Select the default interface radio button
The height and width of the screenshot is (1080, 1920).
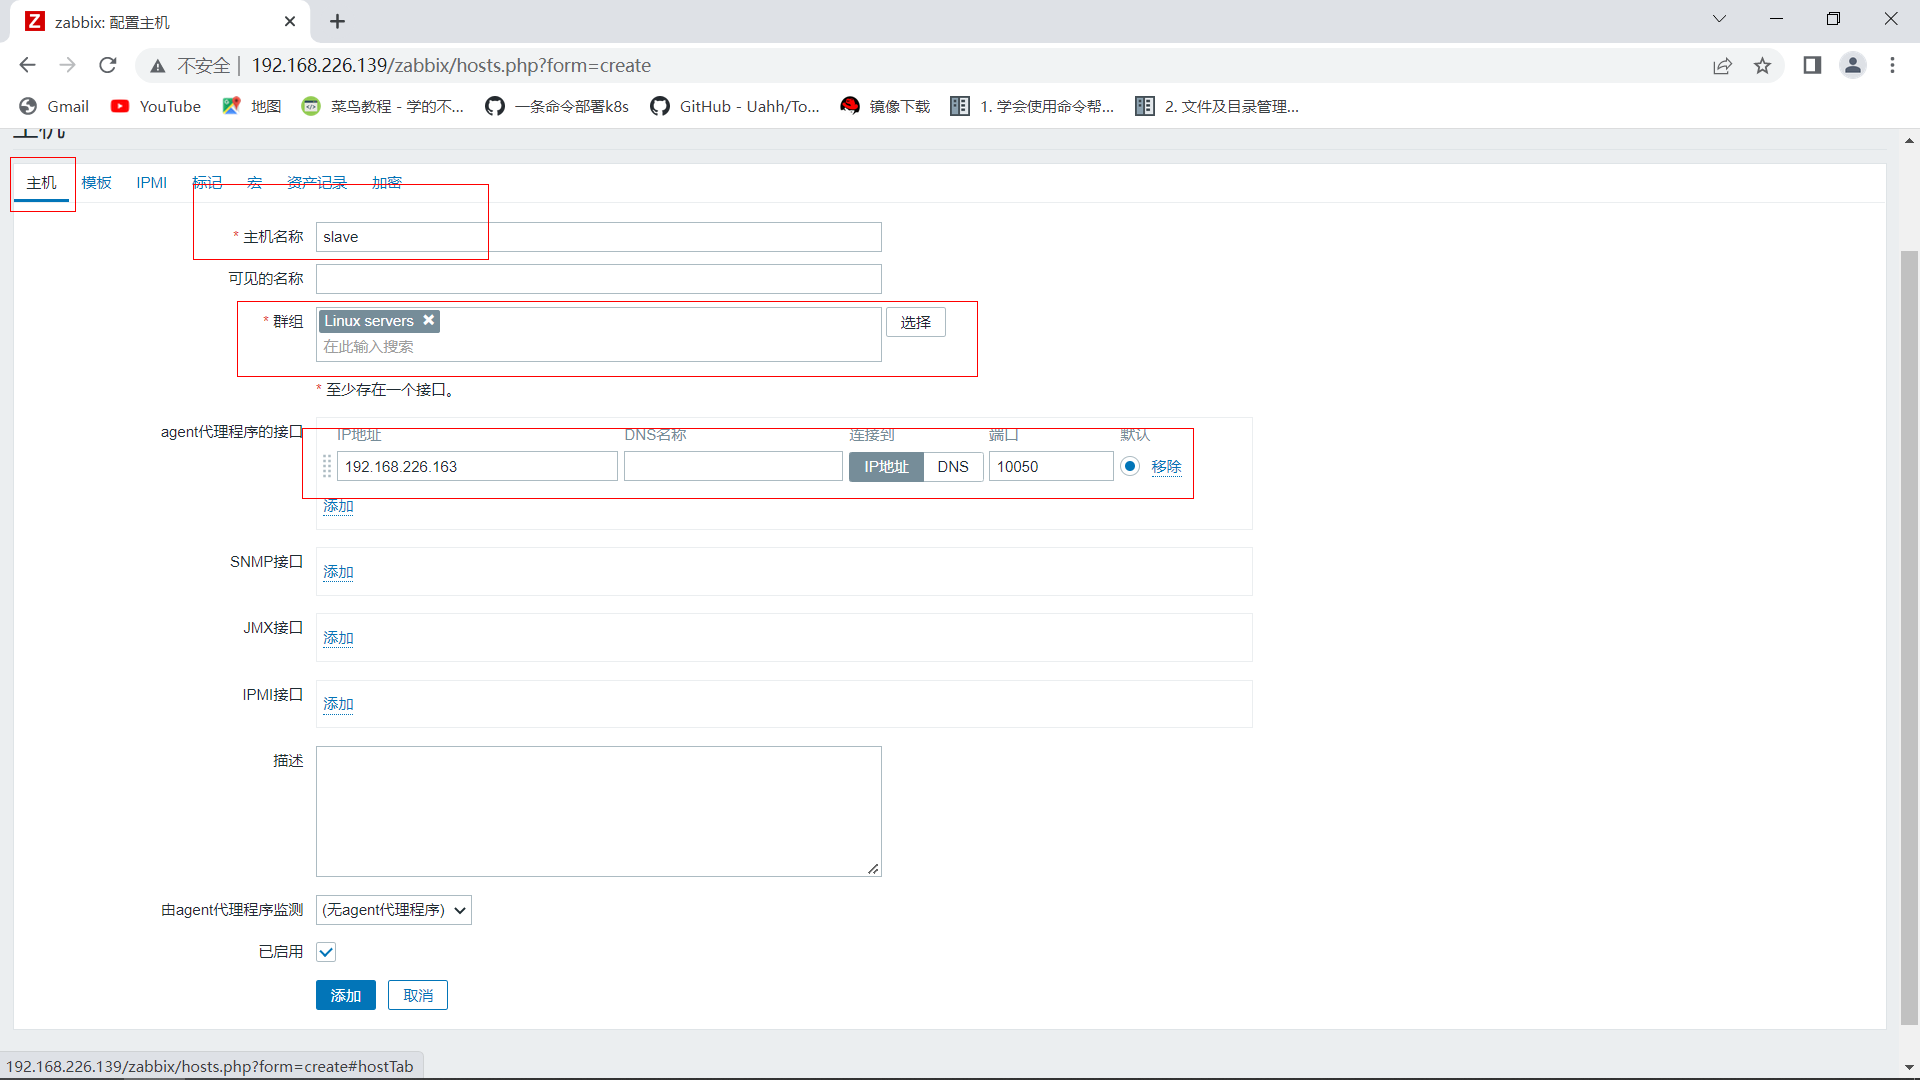(1130, 466)
